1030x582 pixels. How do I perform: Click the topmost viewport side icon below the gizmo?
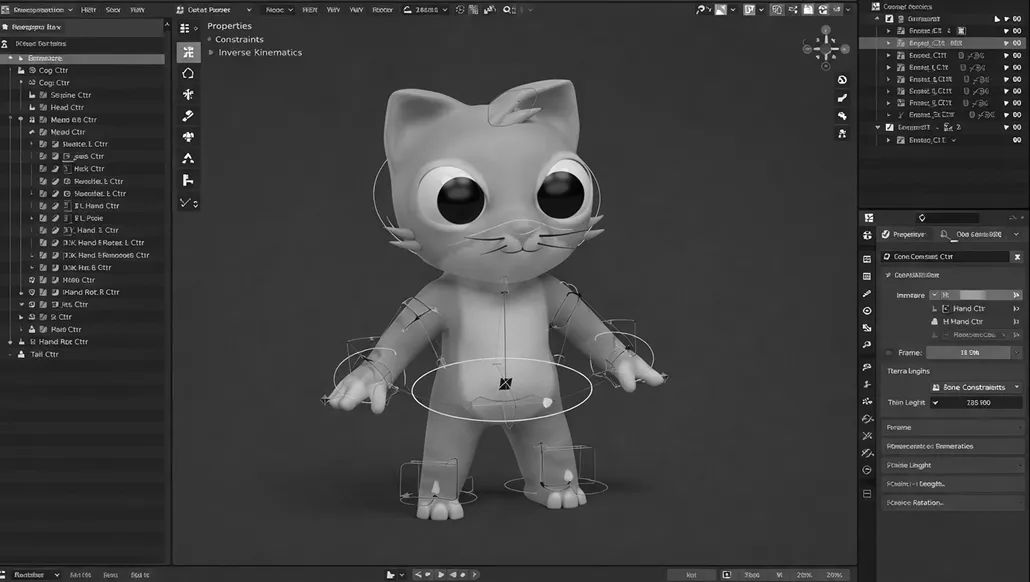[x=842, y=80]
